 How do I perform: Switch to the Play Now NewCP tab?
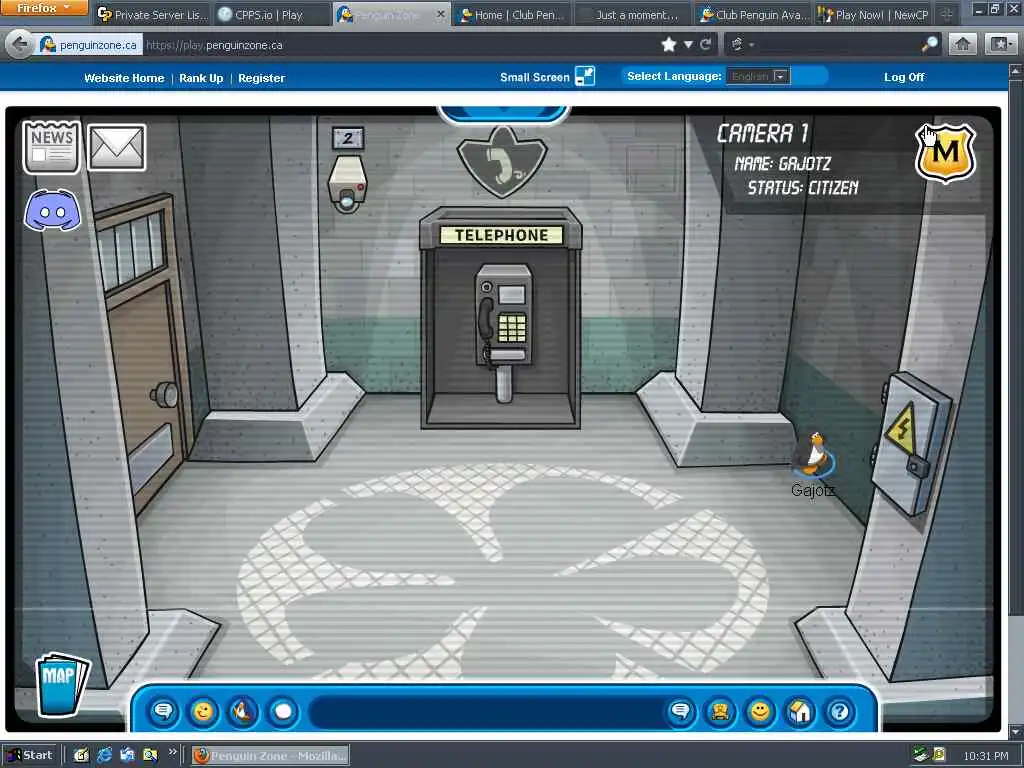coord(872,14)
